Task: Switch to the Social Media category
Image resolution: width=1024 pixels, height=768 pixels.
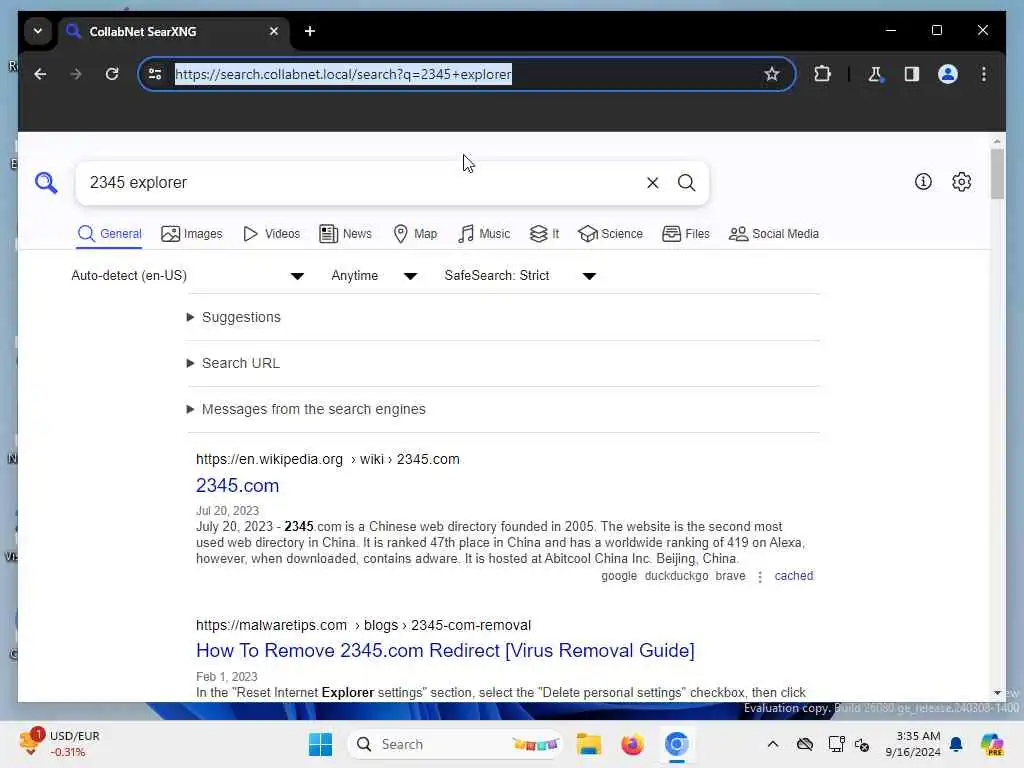Action: pyautogui.click(x=774, y=234)
